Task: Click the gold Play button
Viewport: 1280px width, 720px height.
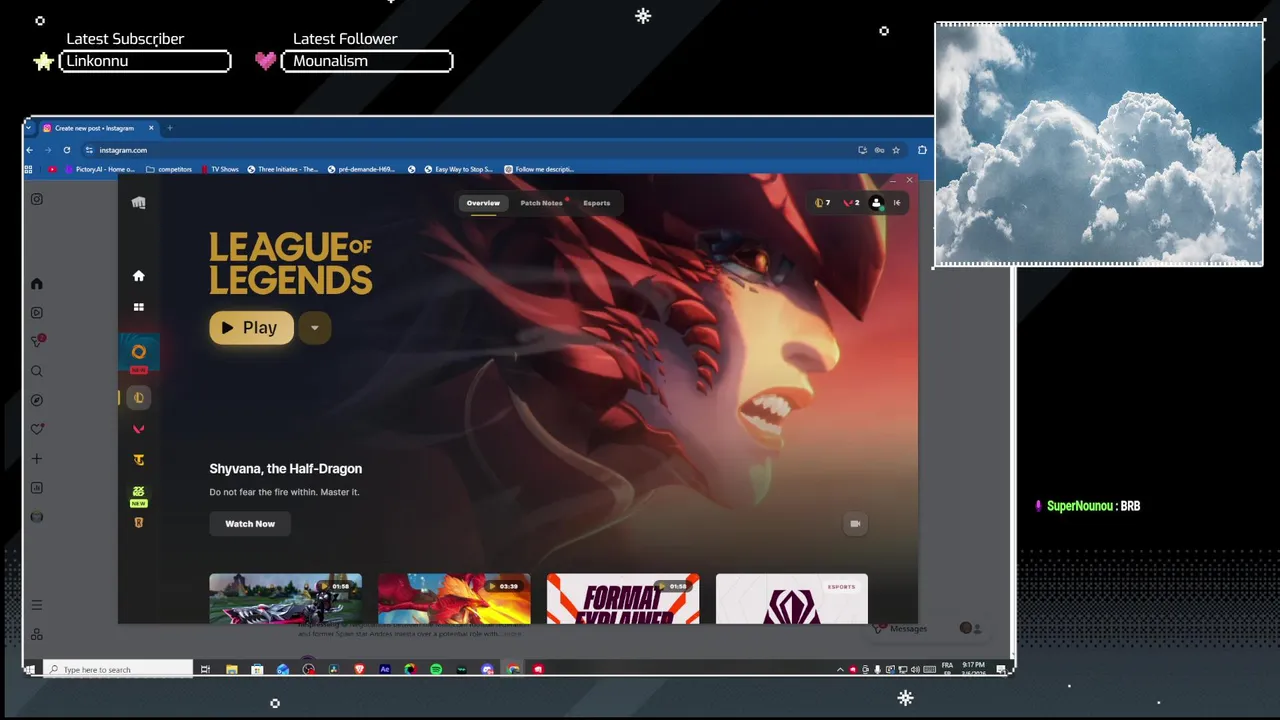Action: tap(251, 328)
